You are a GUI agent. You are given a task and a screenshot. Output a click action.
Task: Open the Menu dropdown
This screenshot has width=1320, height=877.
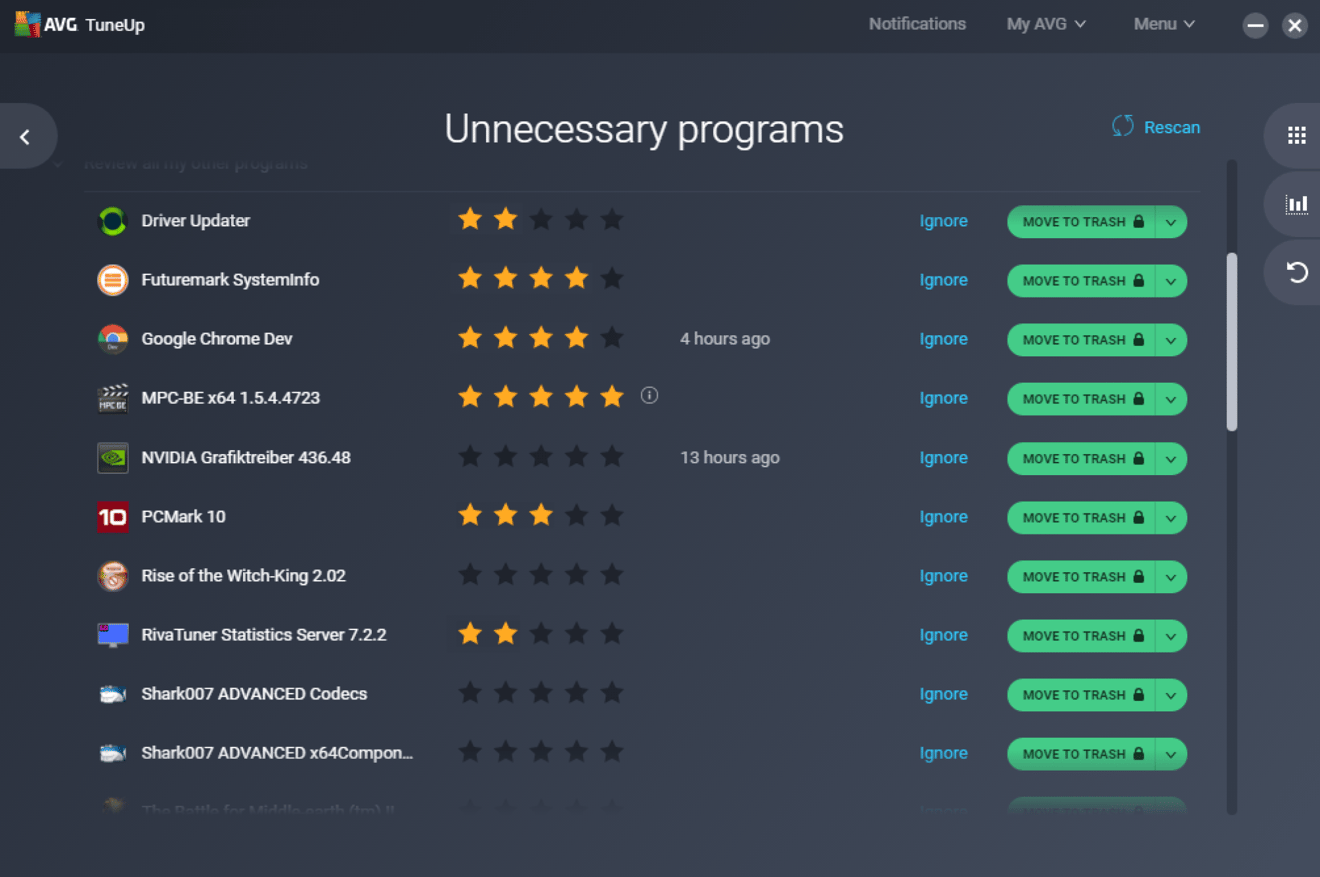click(x=1163, y=24)
